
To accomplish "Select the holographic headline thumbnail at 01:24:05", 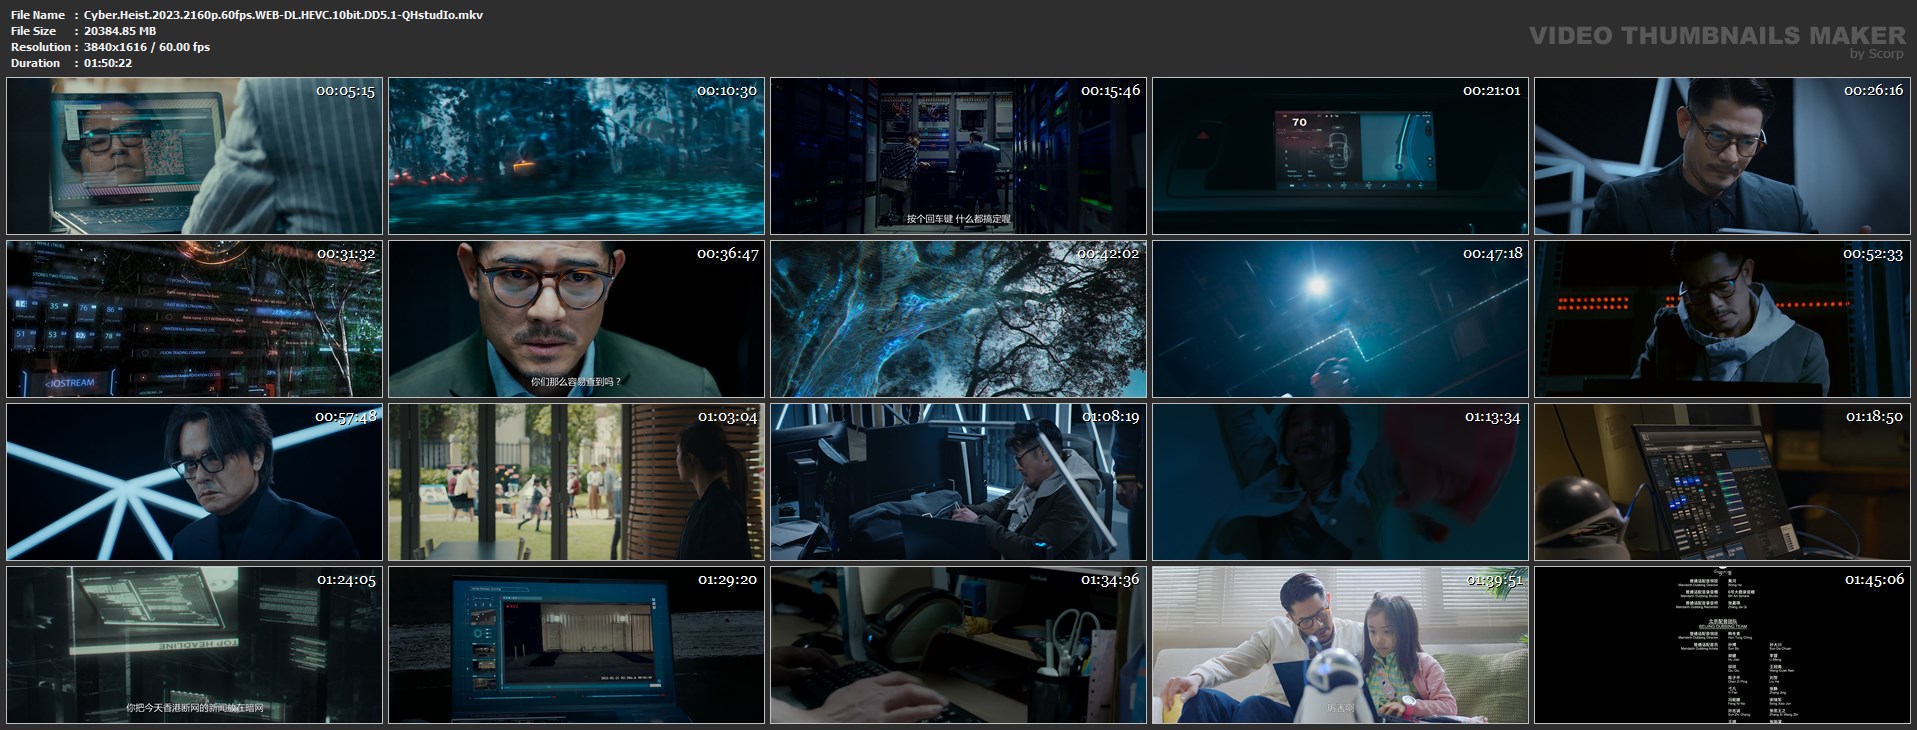I will point(194,645).
